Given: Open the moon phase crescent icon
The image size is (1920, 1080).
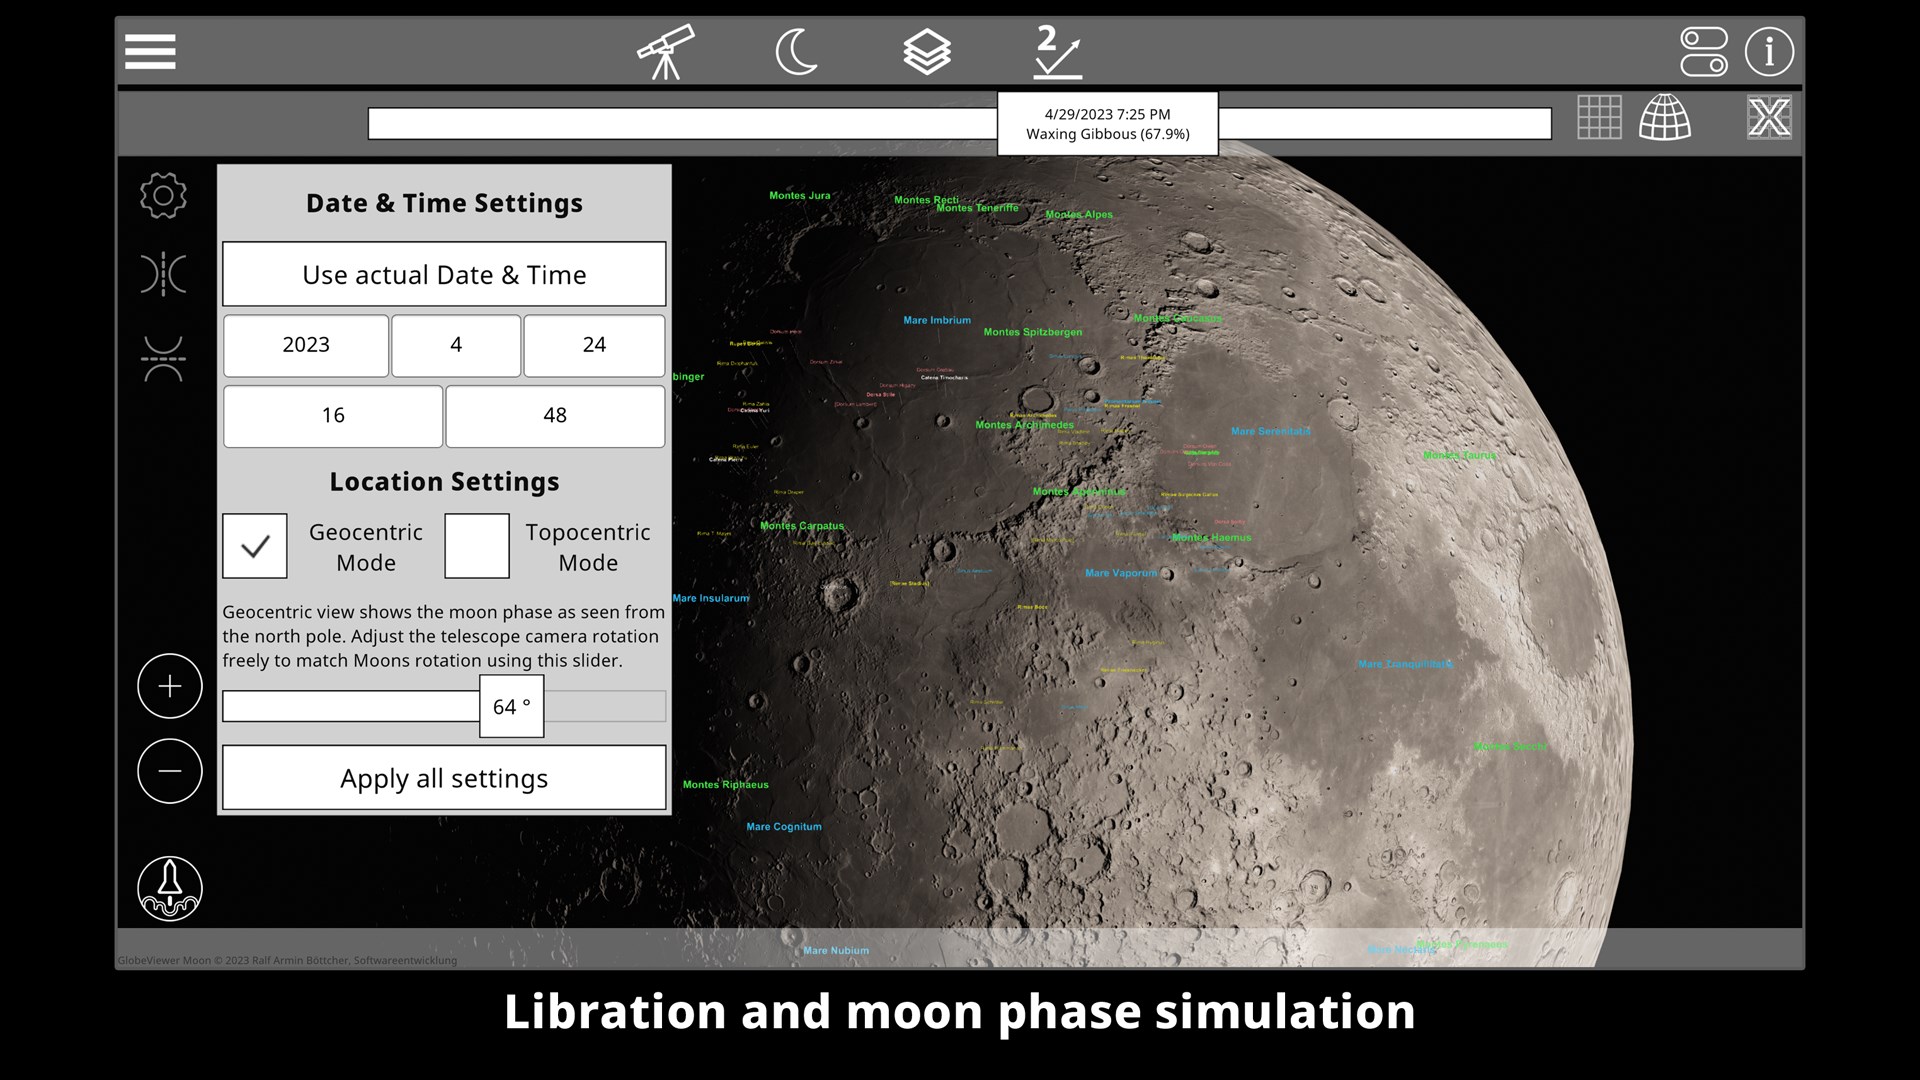Looking at the screenshot, I should (x=796, y=51).
